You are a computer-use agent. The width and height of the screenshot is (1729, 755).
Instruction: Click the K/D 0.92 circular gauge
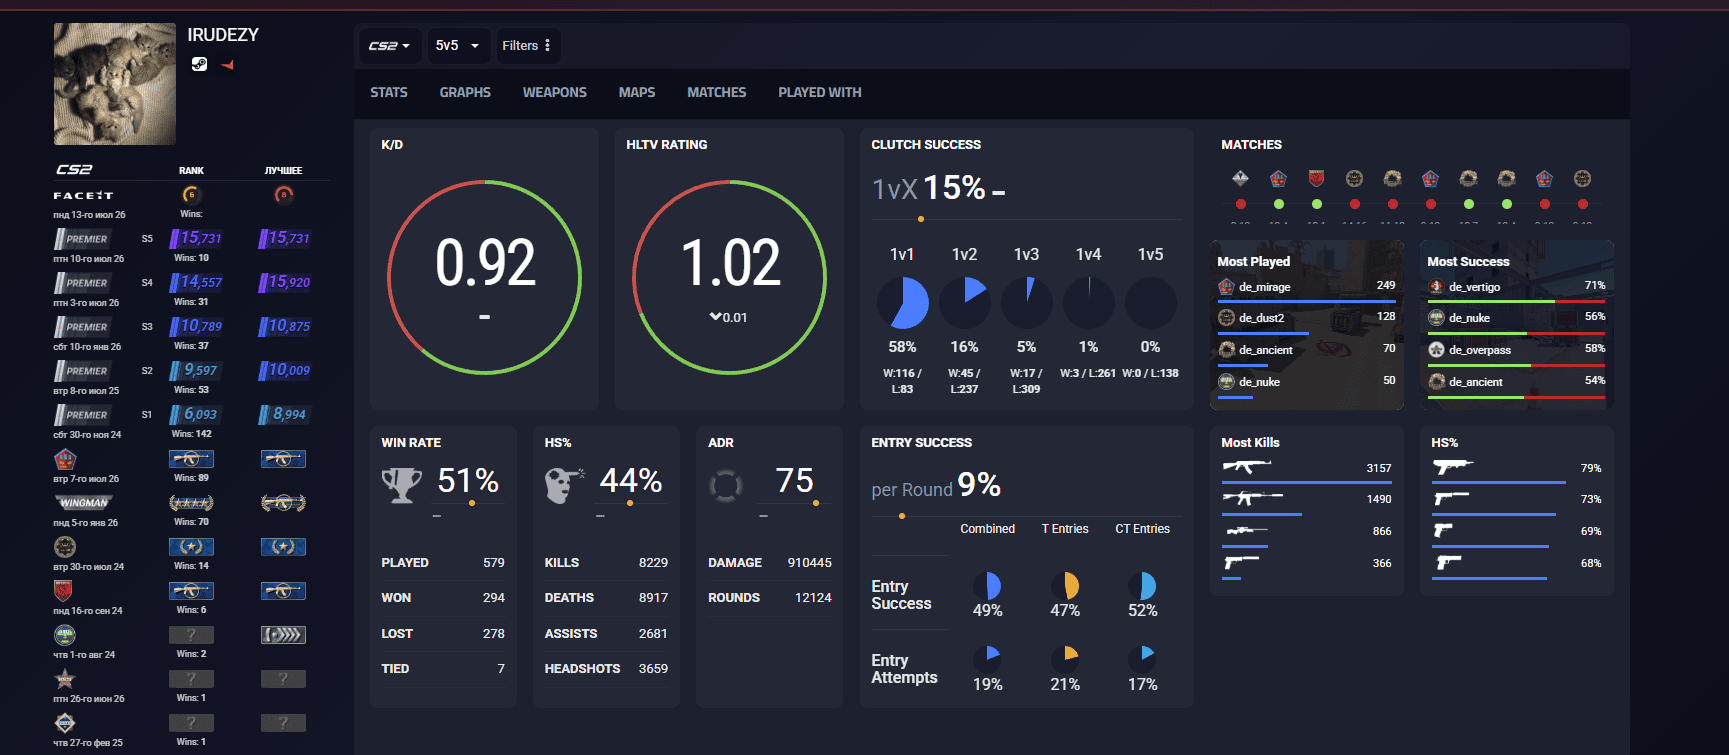(485, 277)
